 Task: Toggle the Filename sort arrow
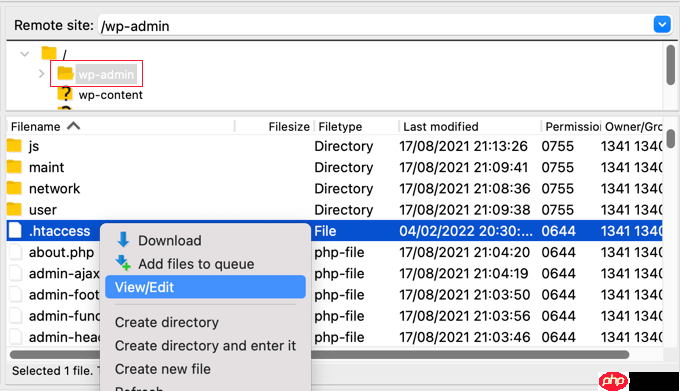(x=74, y=126)
